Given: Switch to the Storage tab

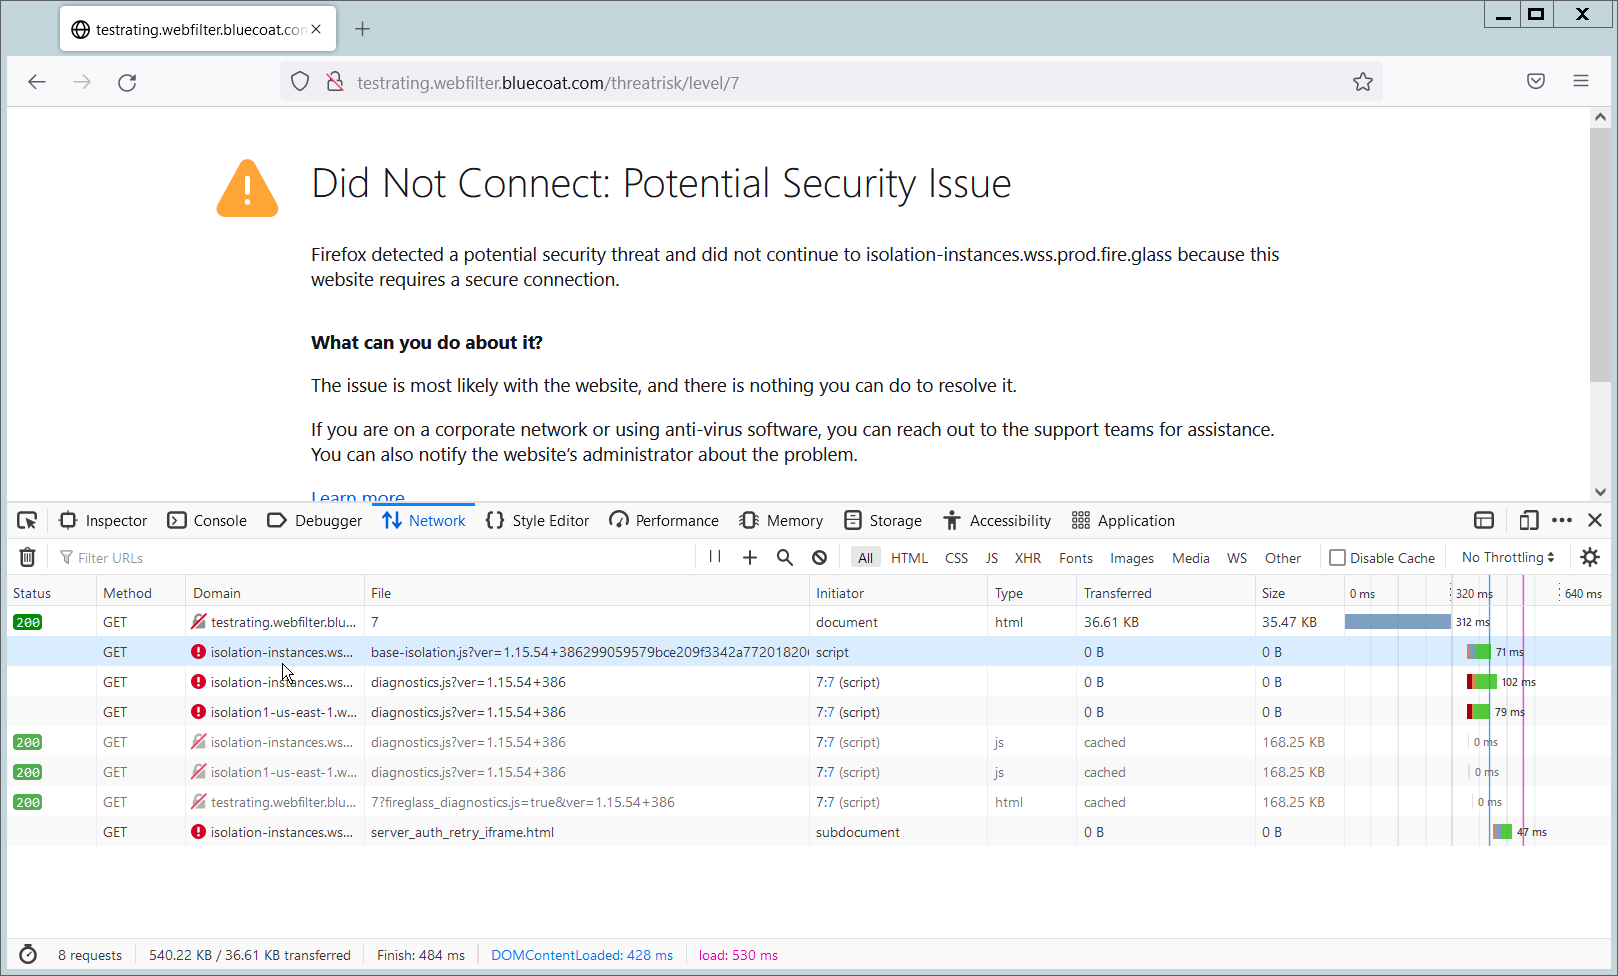Looking at the screenshot, I should (884, 520).
